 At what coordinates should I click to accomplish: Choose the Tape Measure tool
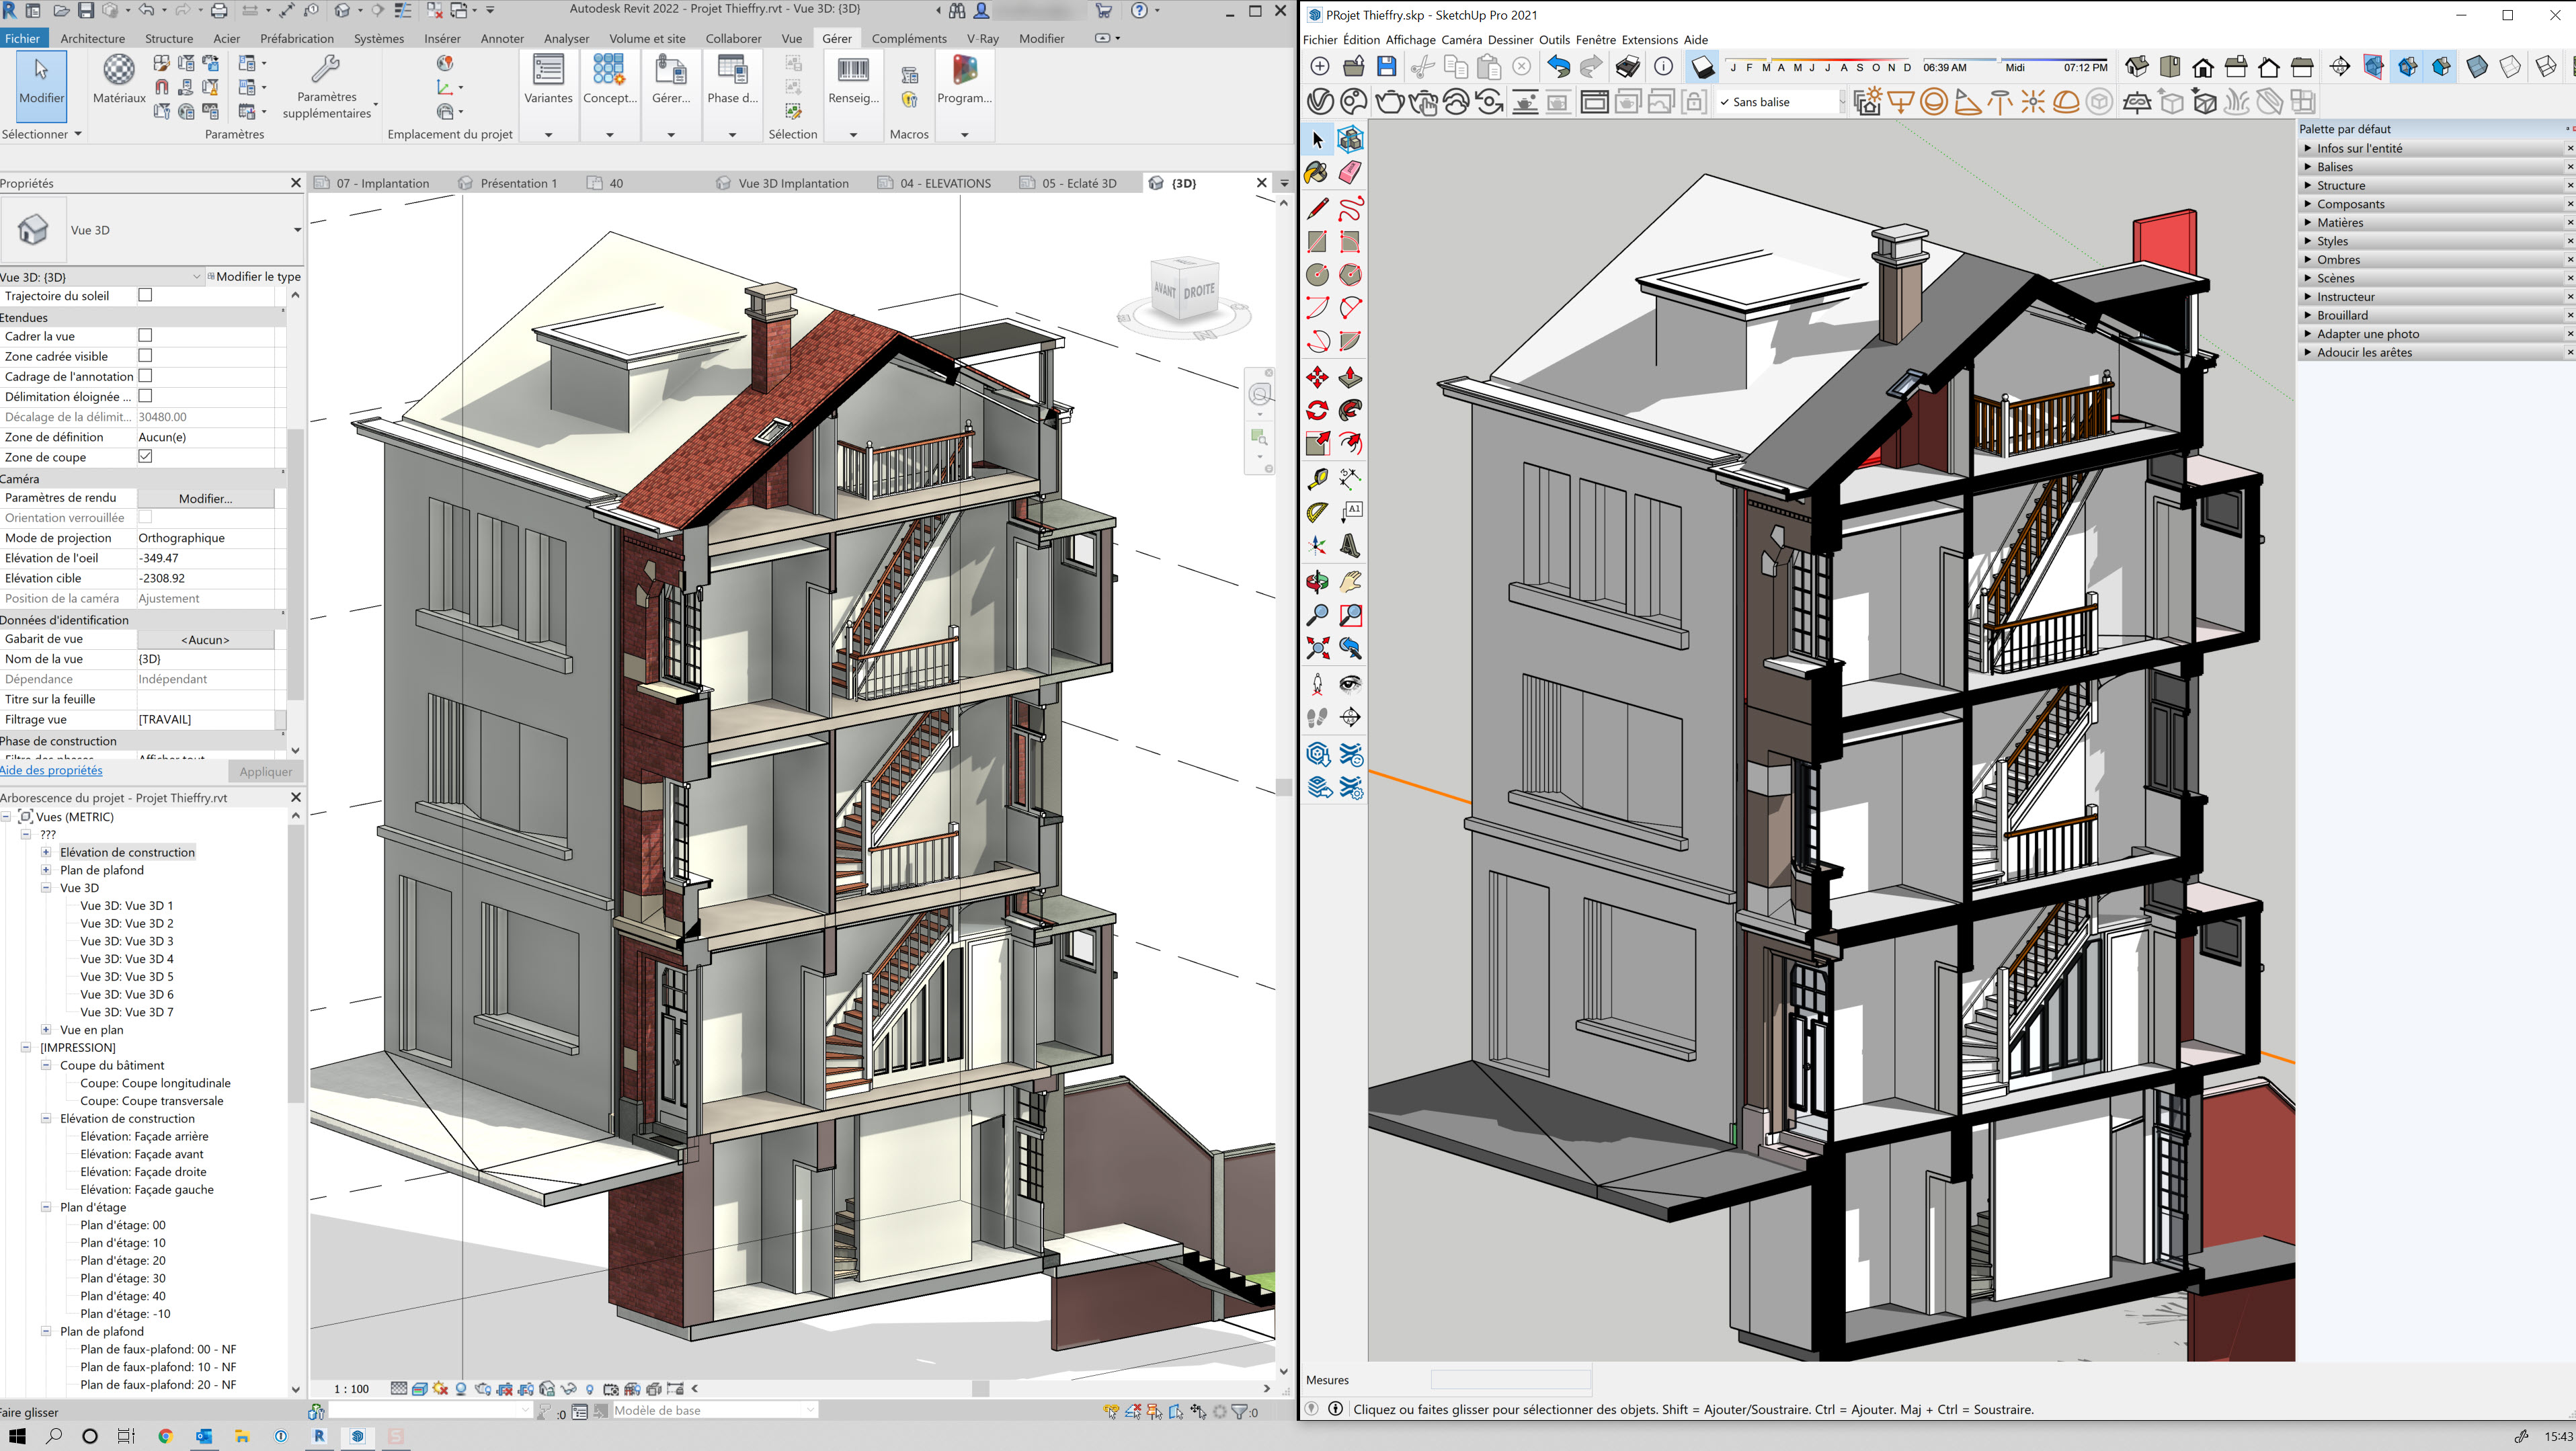(1317, 479)
